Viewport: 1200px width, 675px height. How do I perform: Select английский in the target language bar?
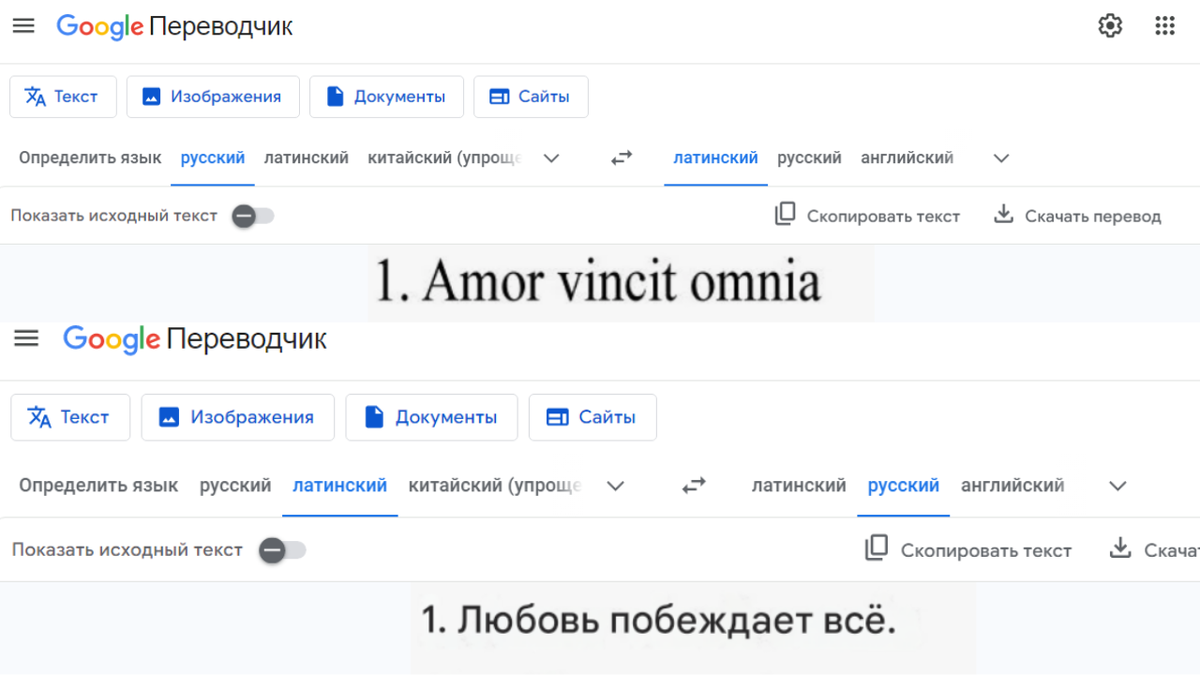906,158
